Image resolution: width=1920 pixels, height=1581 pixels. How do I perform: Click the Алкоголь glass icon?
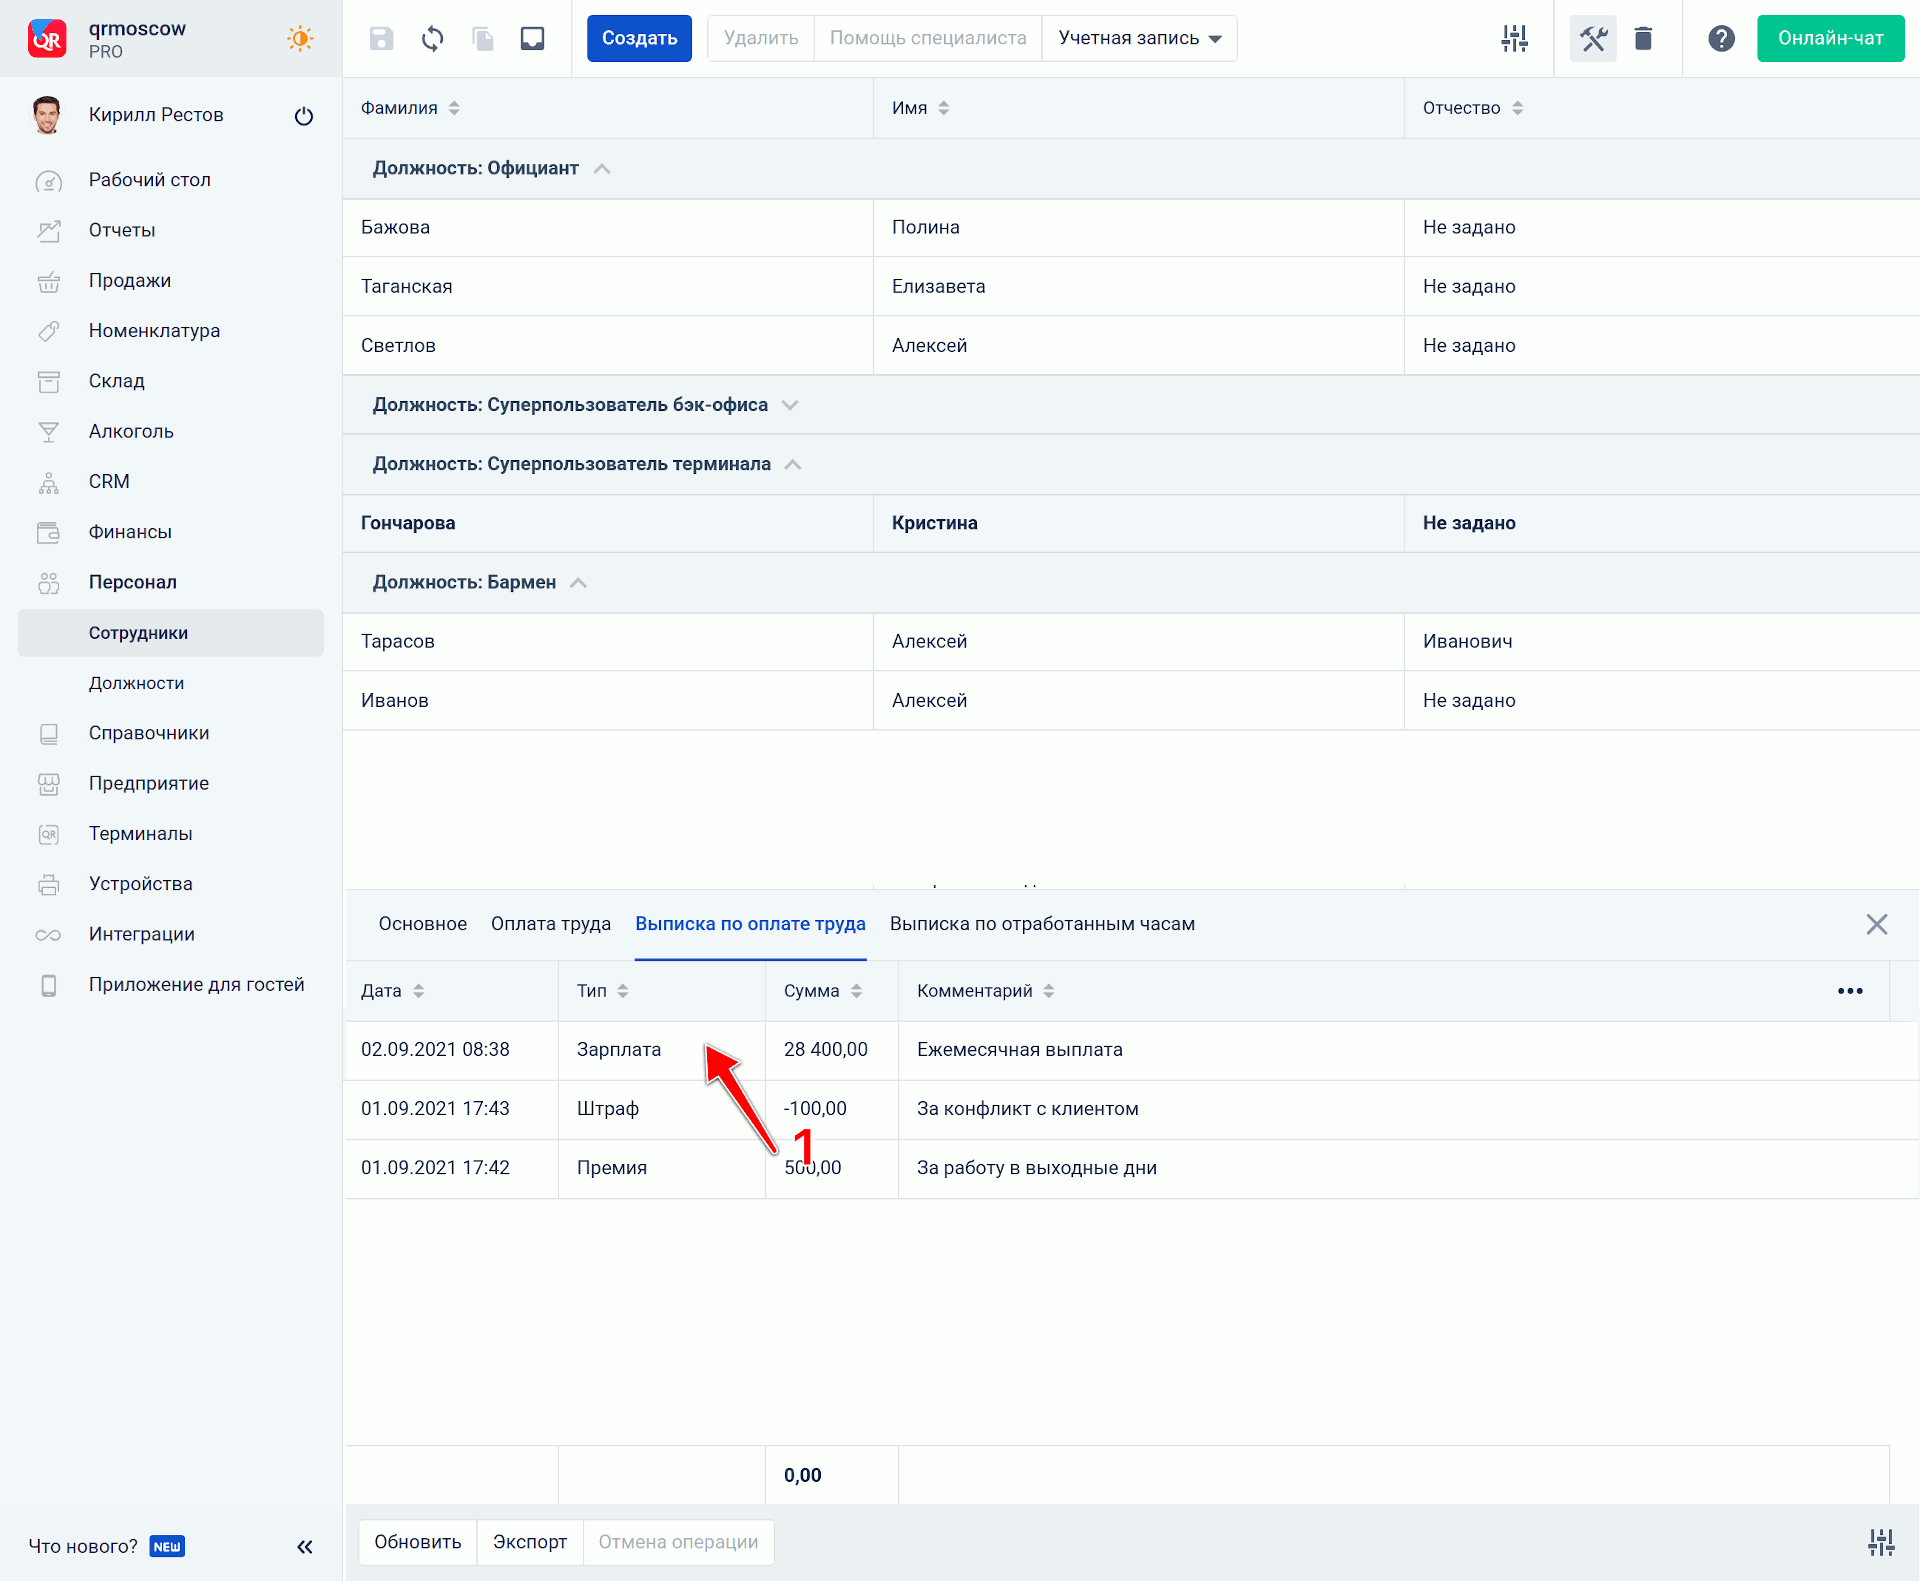[49, 432]
